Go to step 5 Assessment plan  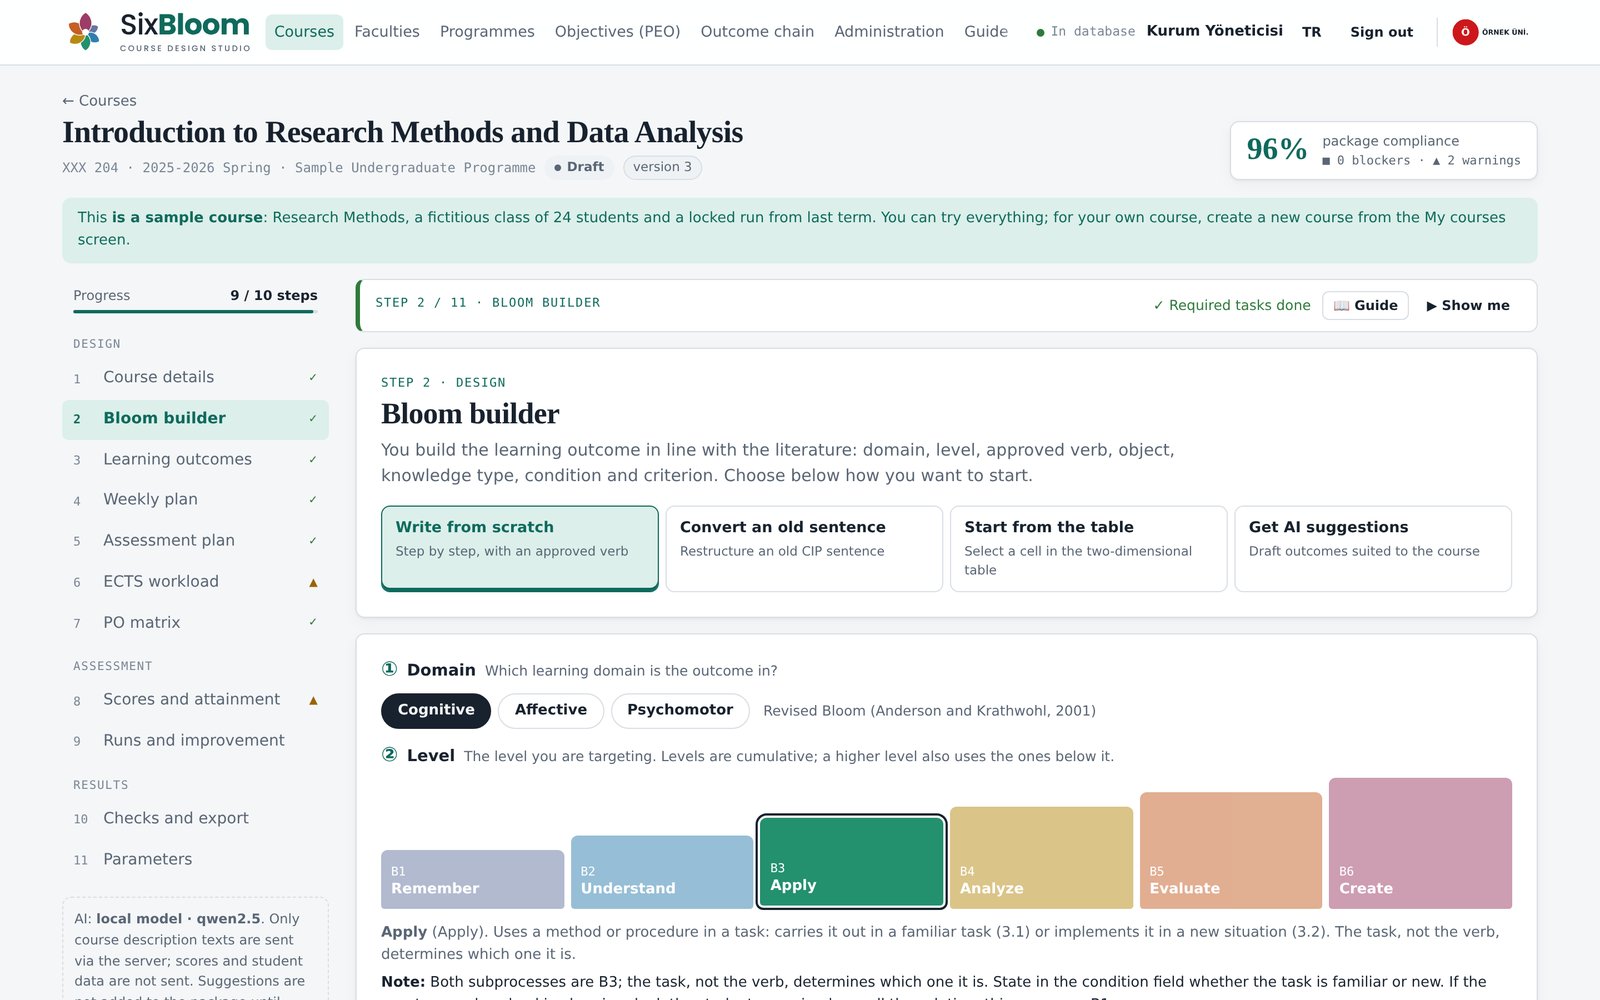195,540
